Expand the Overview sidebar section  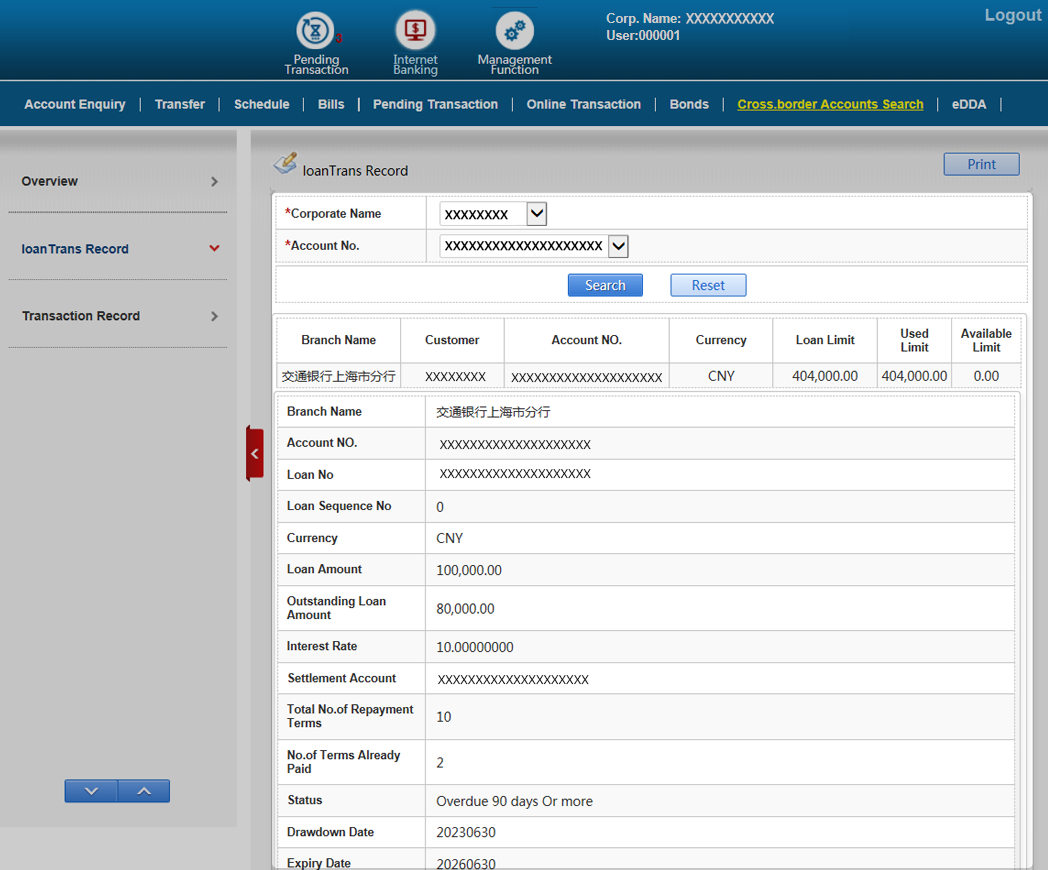[215, 182]
